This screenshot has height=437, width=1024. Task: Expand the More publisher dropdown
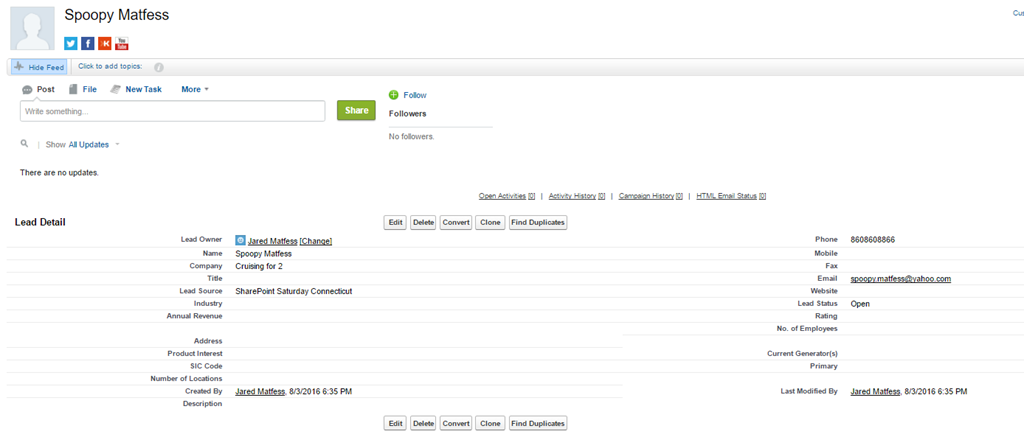pos(195,89)
